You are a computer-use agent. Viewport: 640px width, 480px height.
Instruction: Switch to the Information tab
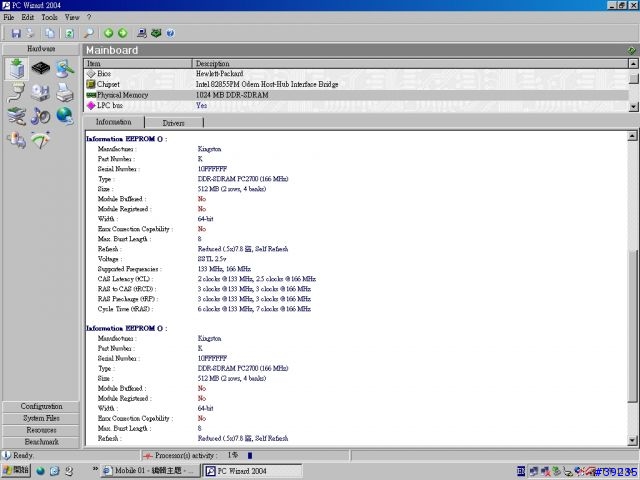tap(113, 122)
